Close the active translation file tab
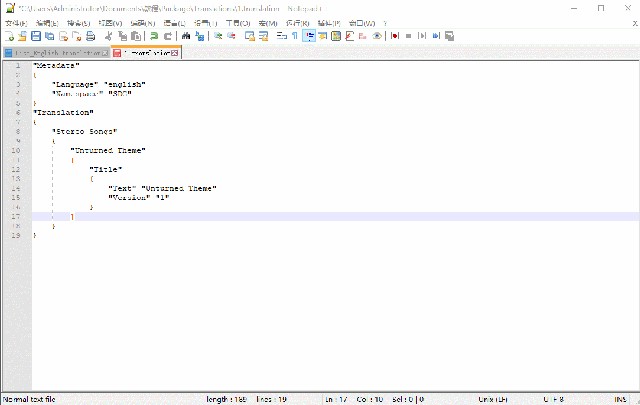640x405 pixels. tap(175, 52)
